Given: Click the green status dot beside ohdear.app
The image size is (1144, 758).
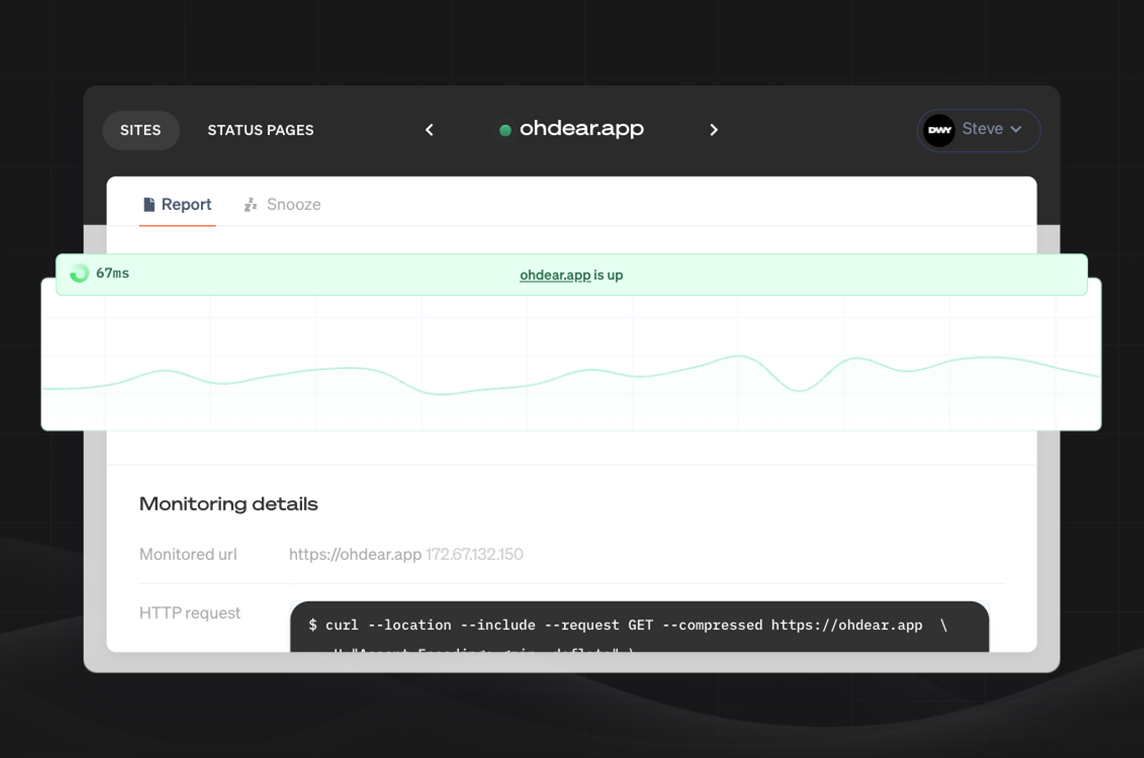Looking at the screenshot, I should (505, 131).
